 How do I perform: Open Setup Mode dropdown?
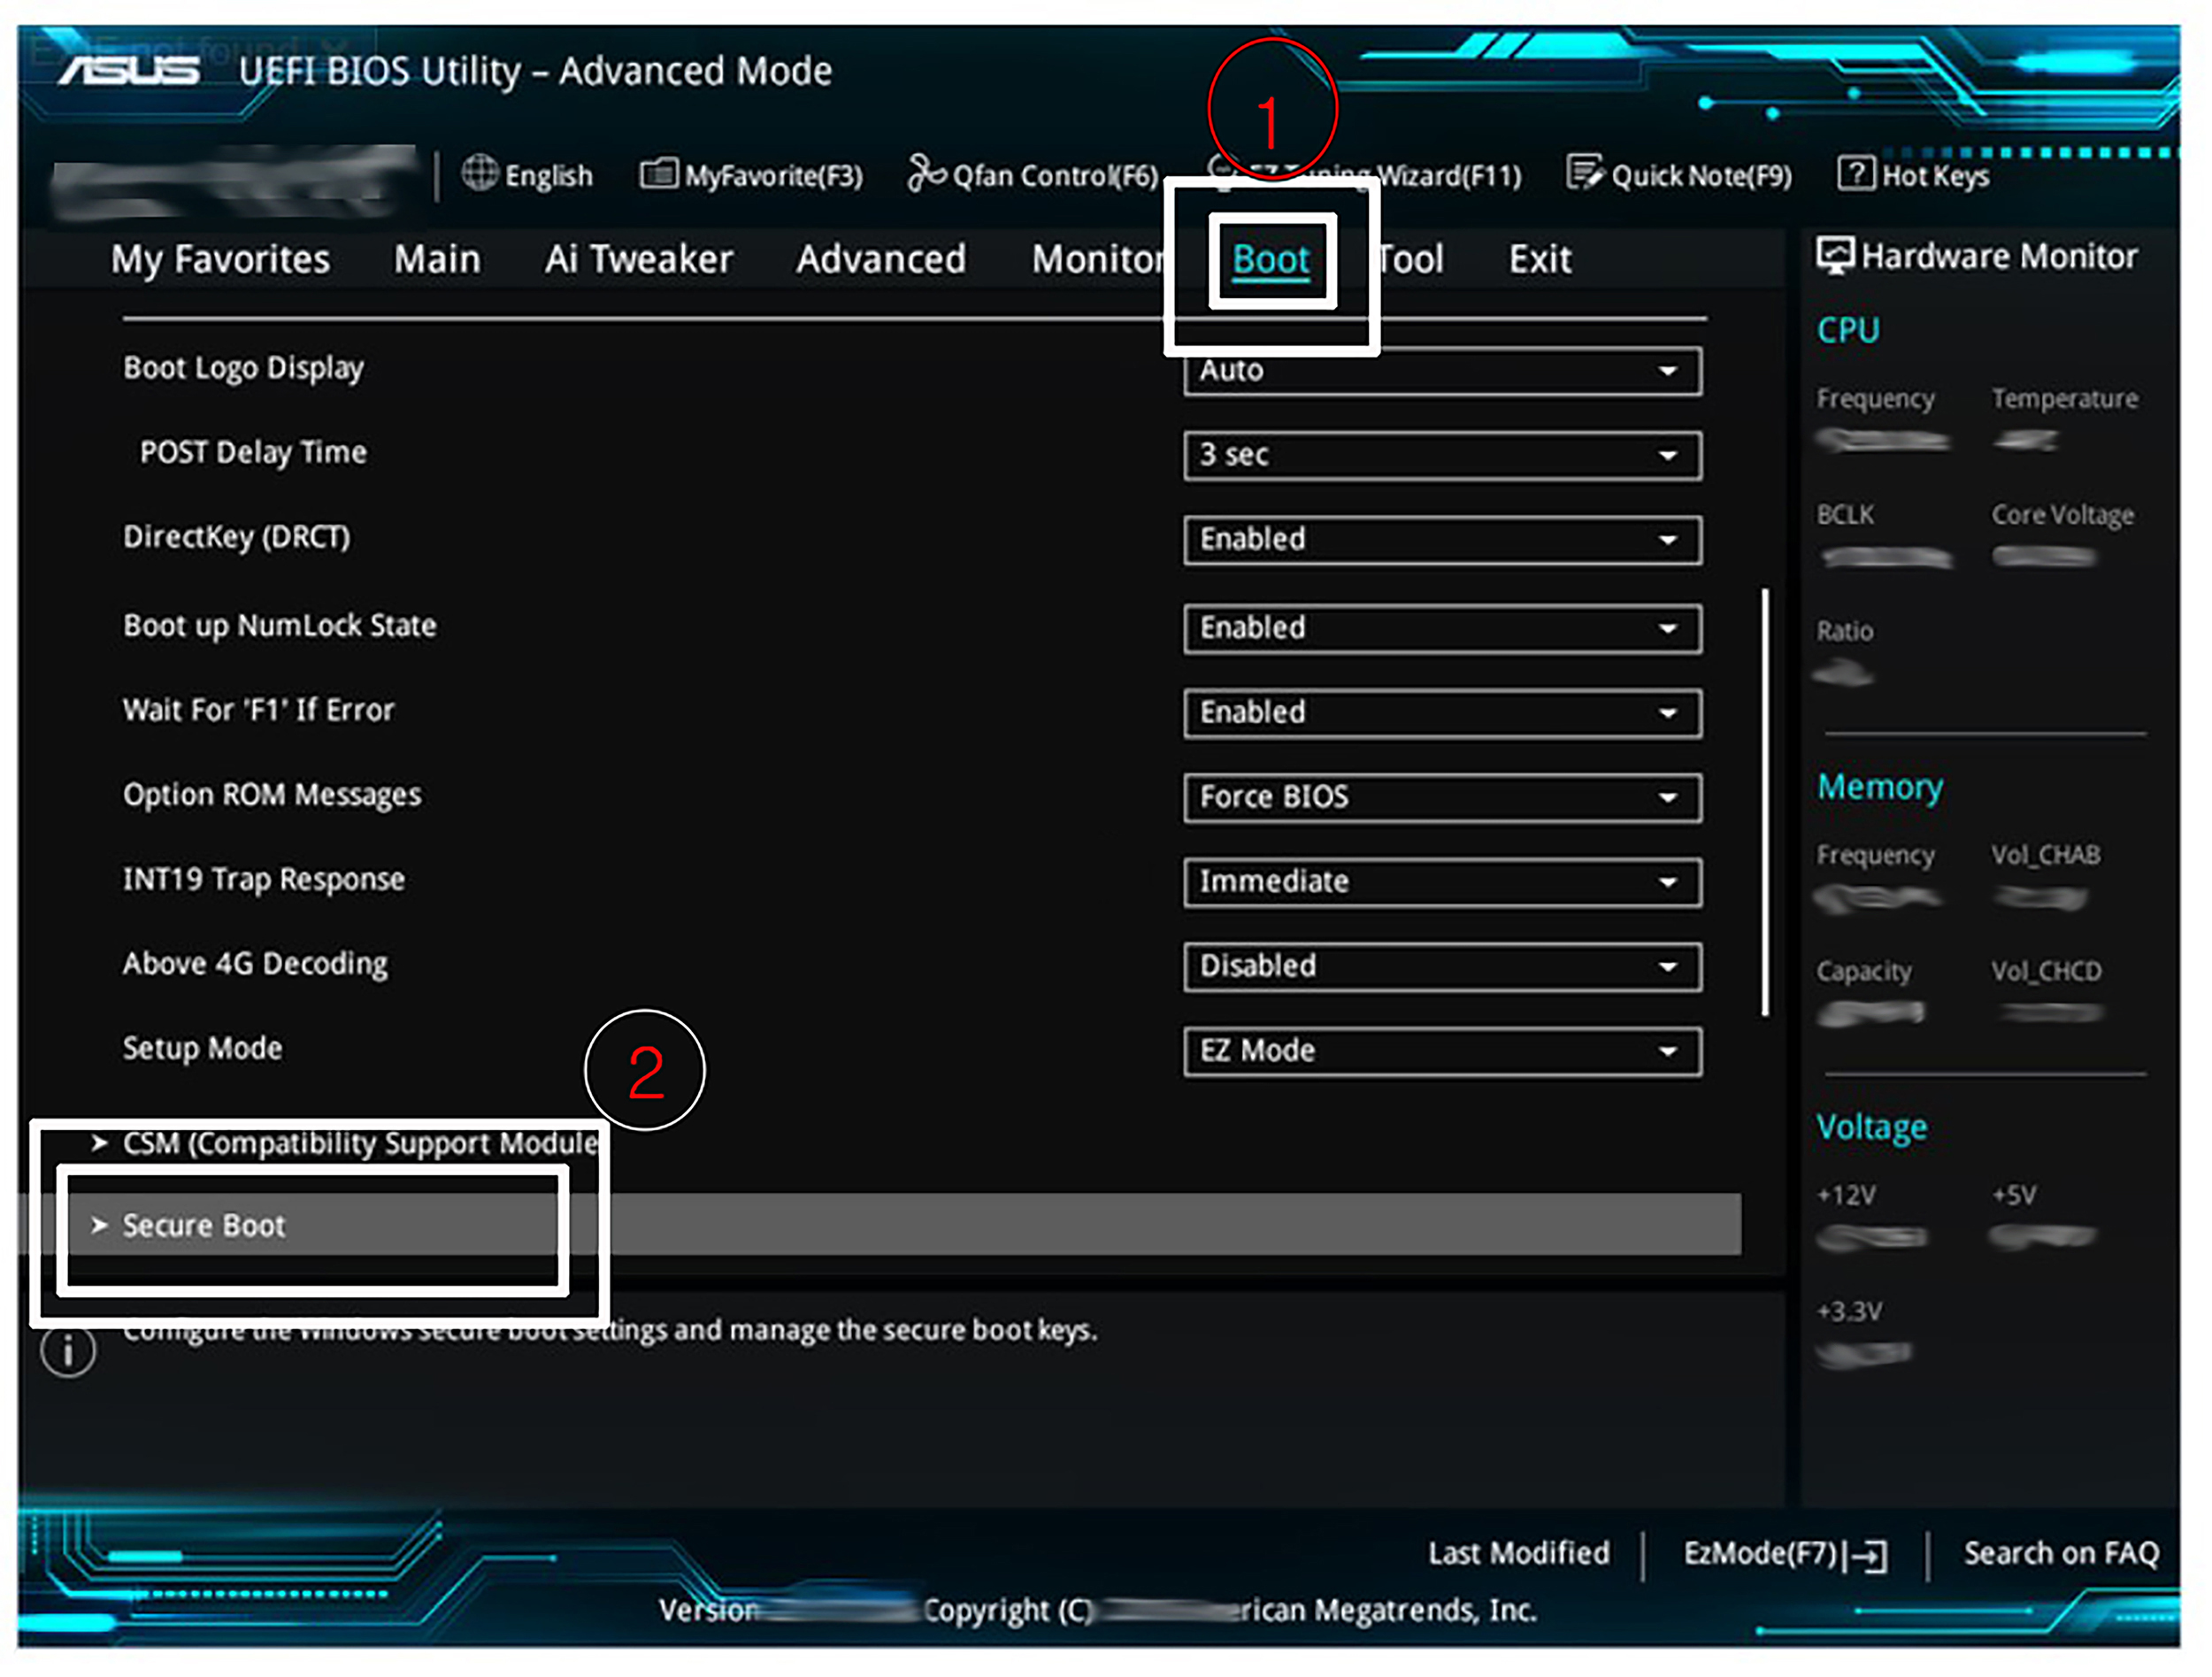click(x=1442, y=1051)
